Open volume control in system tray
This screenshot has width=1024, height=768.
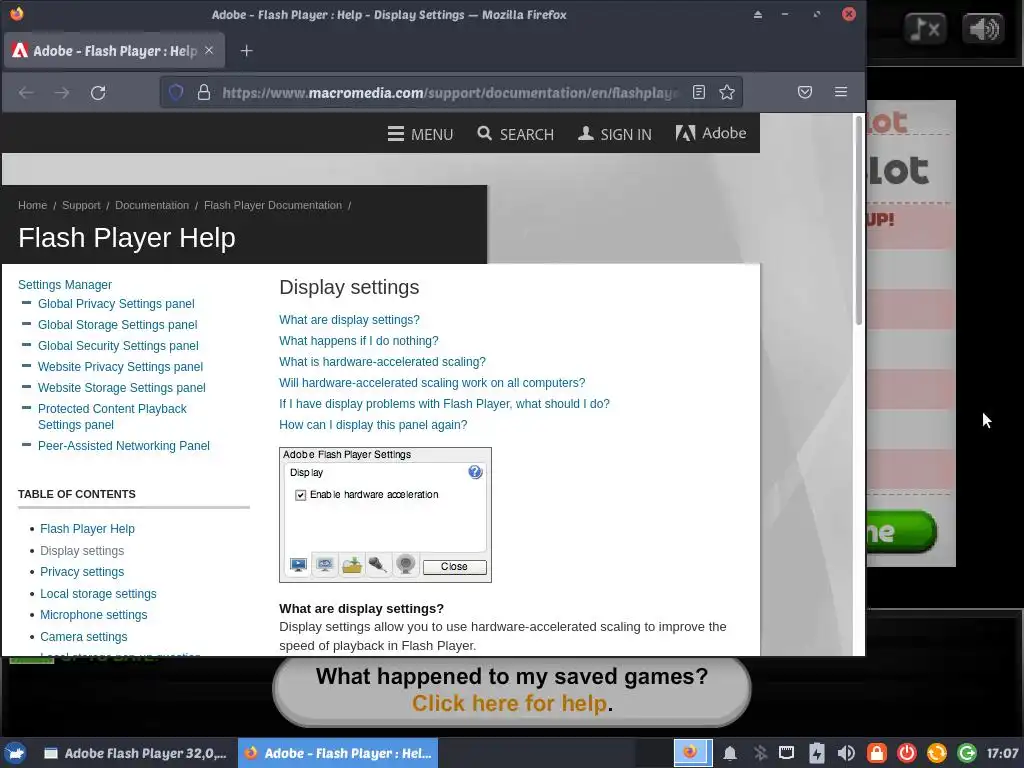(x=846, y=754)
